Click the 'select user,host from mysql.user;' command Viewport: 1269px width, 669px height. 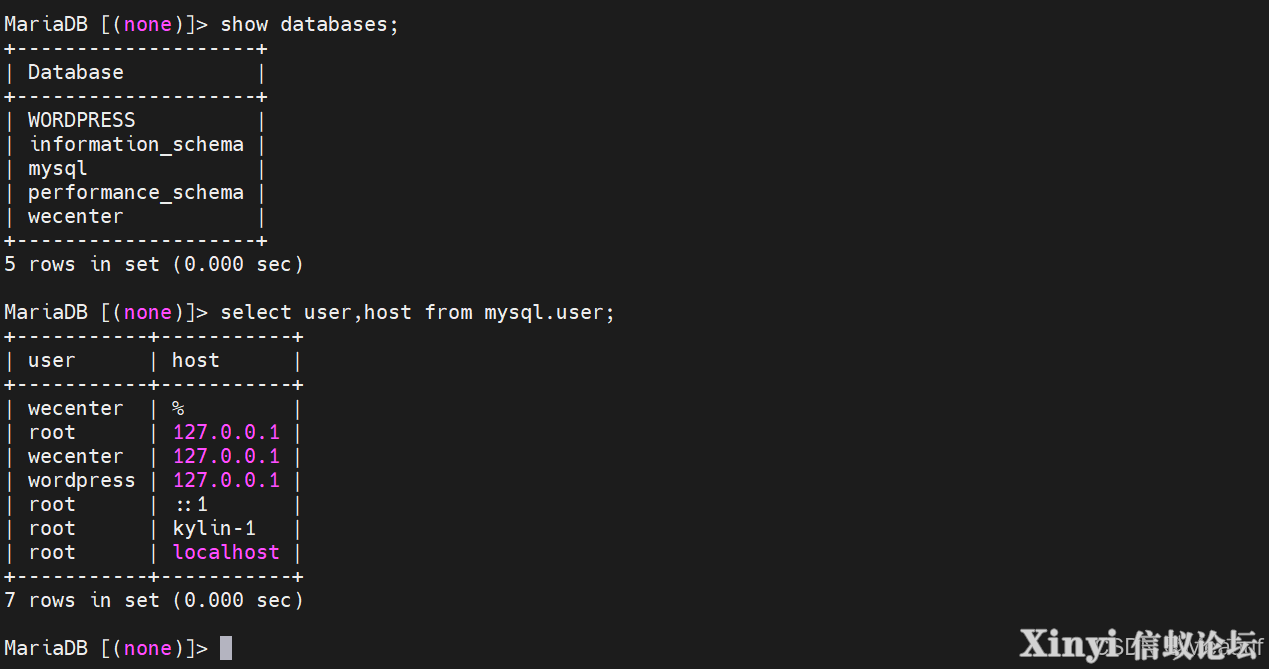[x=417, y=312]
